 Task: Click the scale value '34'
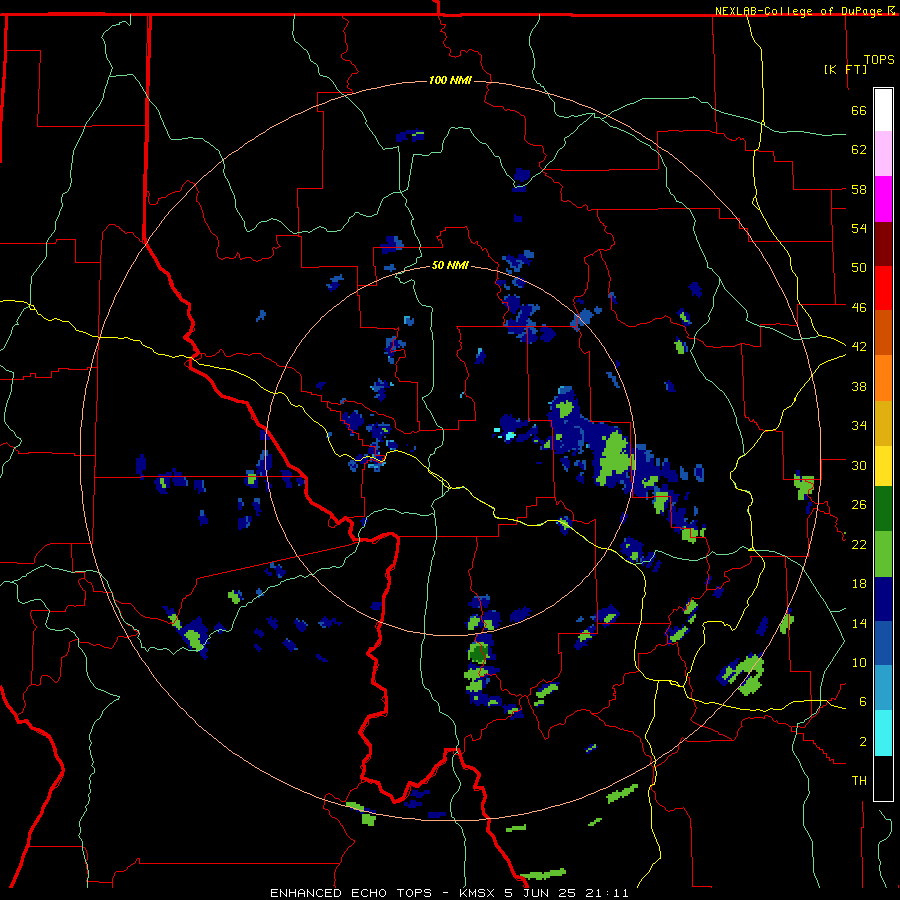(859, 425)
